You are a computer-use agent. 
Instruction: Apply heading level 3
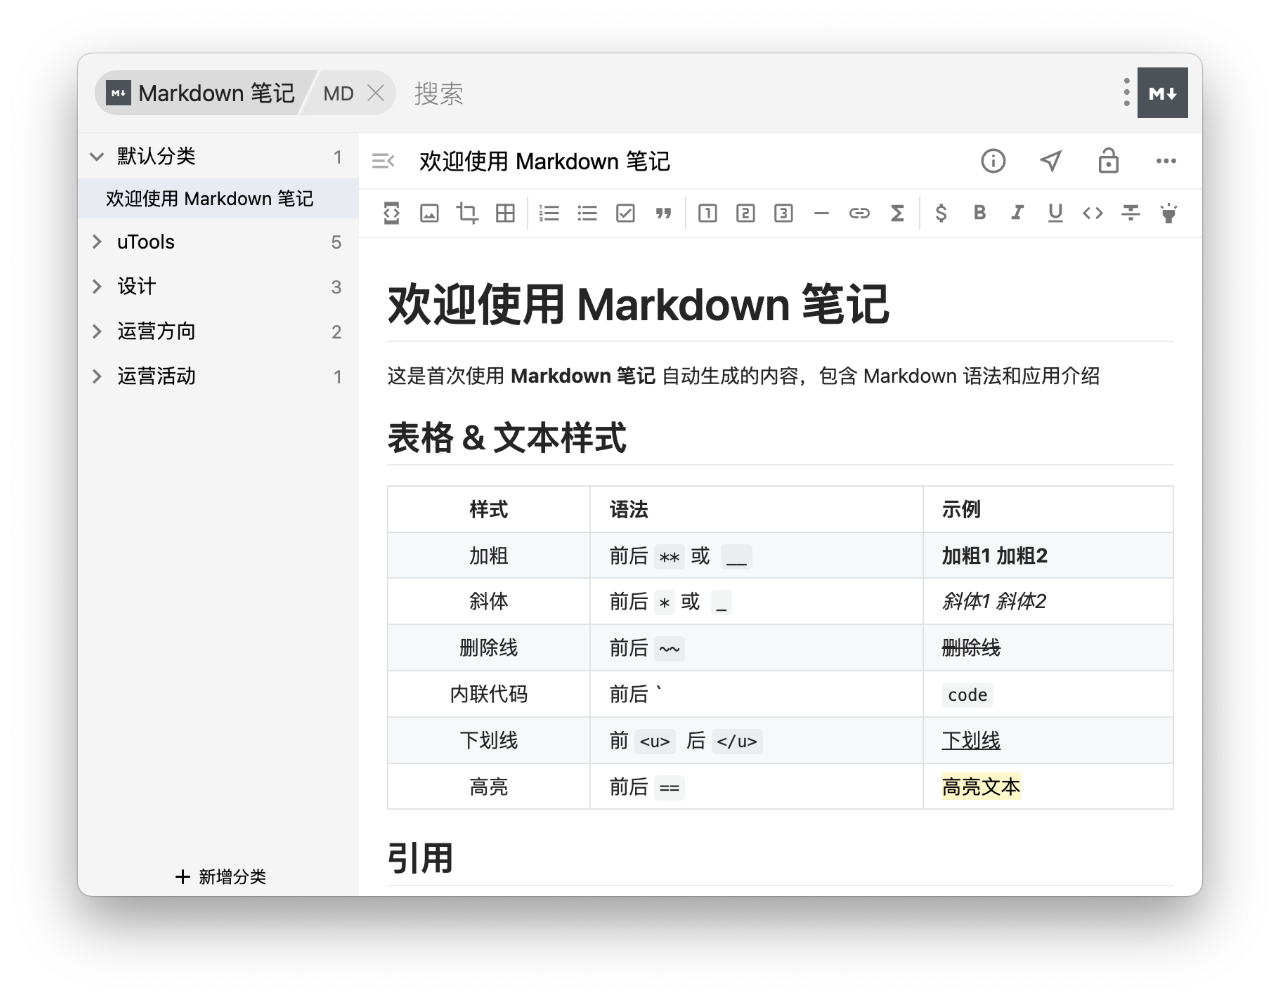784,213
